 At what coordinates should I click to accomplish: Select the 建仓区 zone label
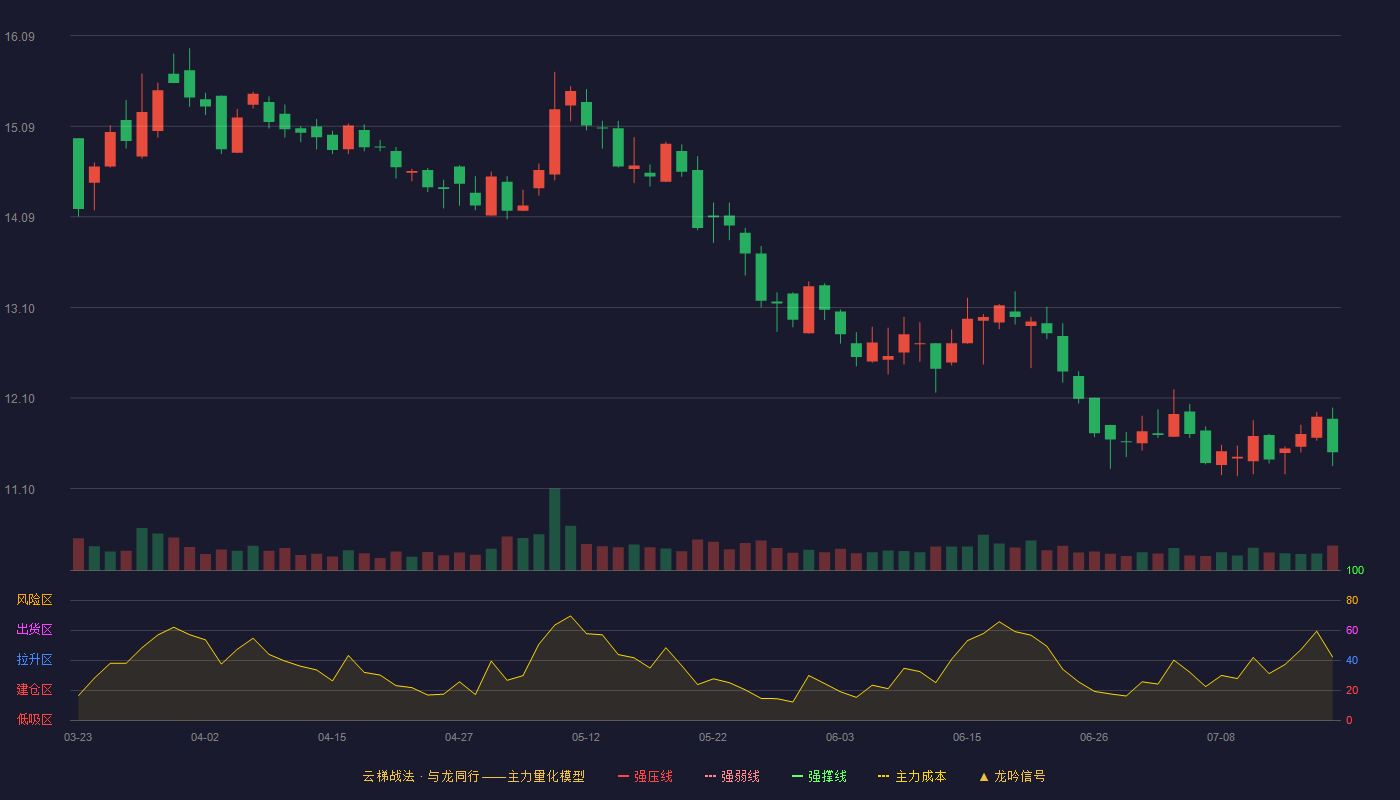[34, 690]
